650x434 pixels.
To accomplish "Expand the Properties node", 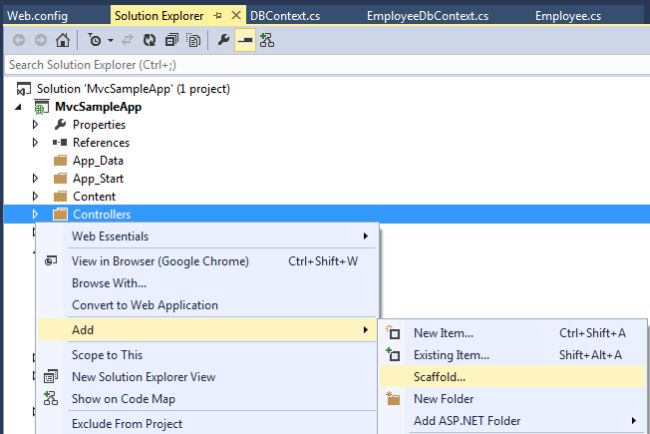I will pyautogui.click(x=35, y=124).
